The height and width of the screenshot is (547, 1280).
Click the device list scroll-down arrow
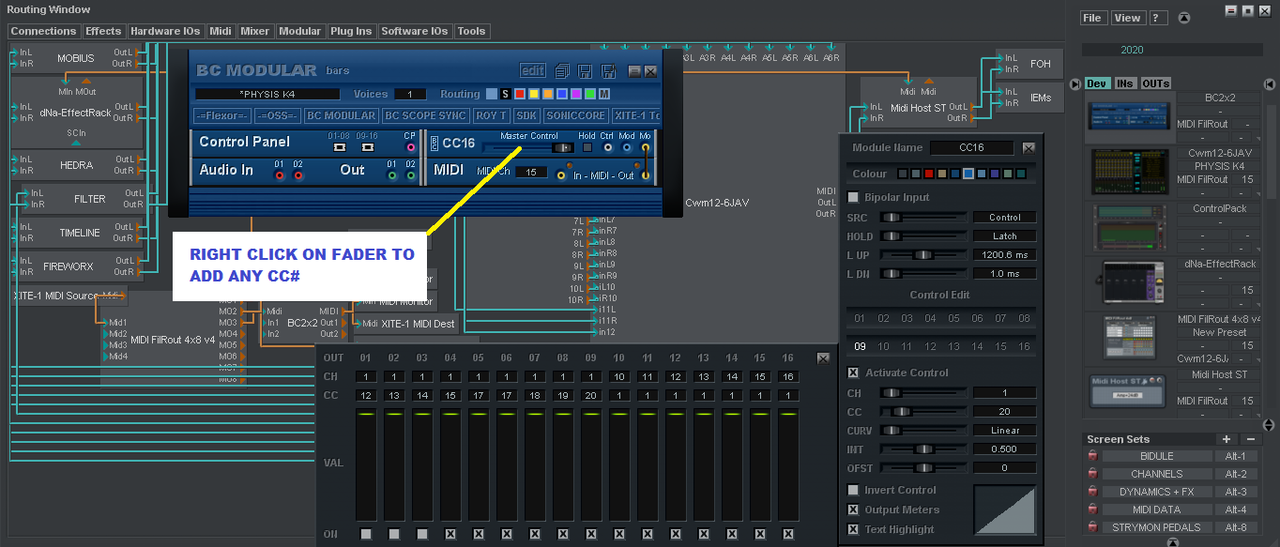coord(1270,425)
